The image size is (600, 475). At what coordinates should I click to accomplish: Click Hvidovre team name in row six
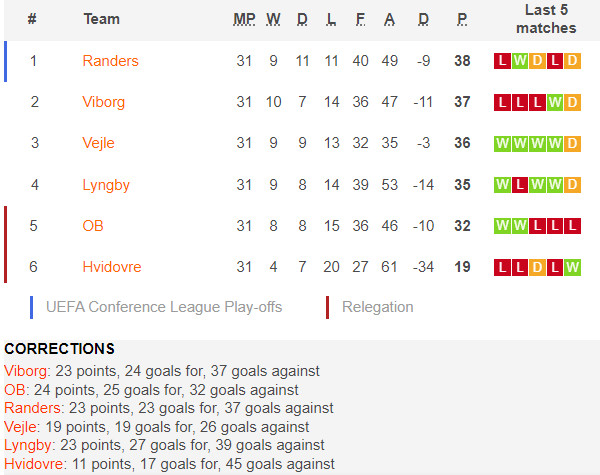[112, 267]
